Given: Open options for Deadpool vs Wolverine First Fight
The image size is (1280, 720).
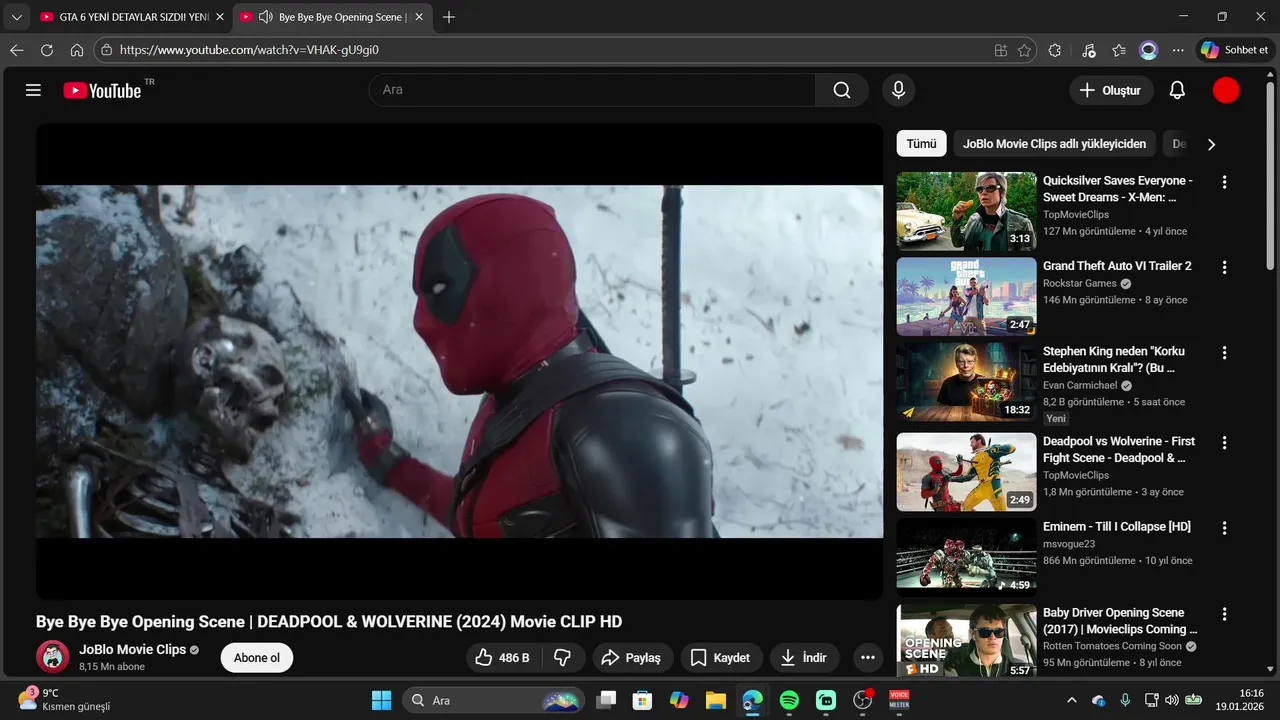Looking at the screenshot, I should coord(1224,442).
